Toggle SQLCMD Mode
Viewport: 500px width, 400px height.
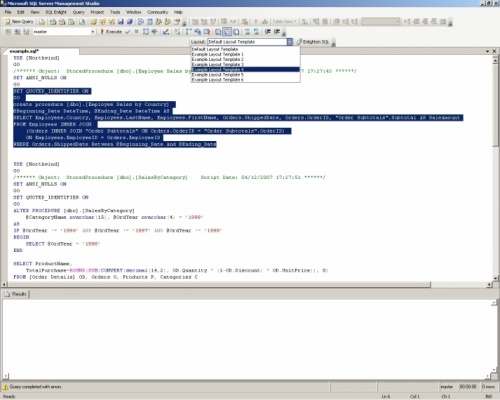click(x=207, y=32)
